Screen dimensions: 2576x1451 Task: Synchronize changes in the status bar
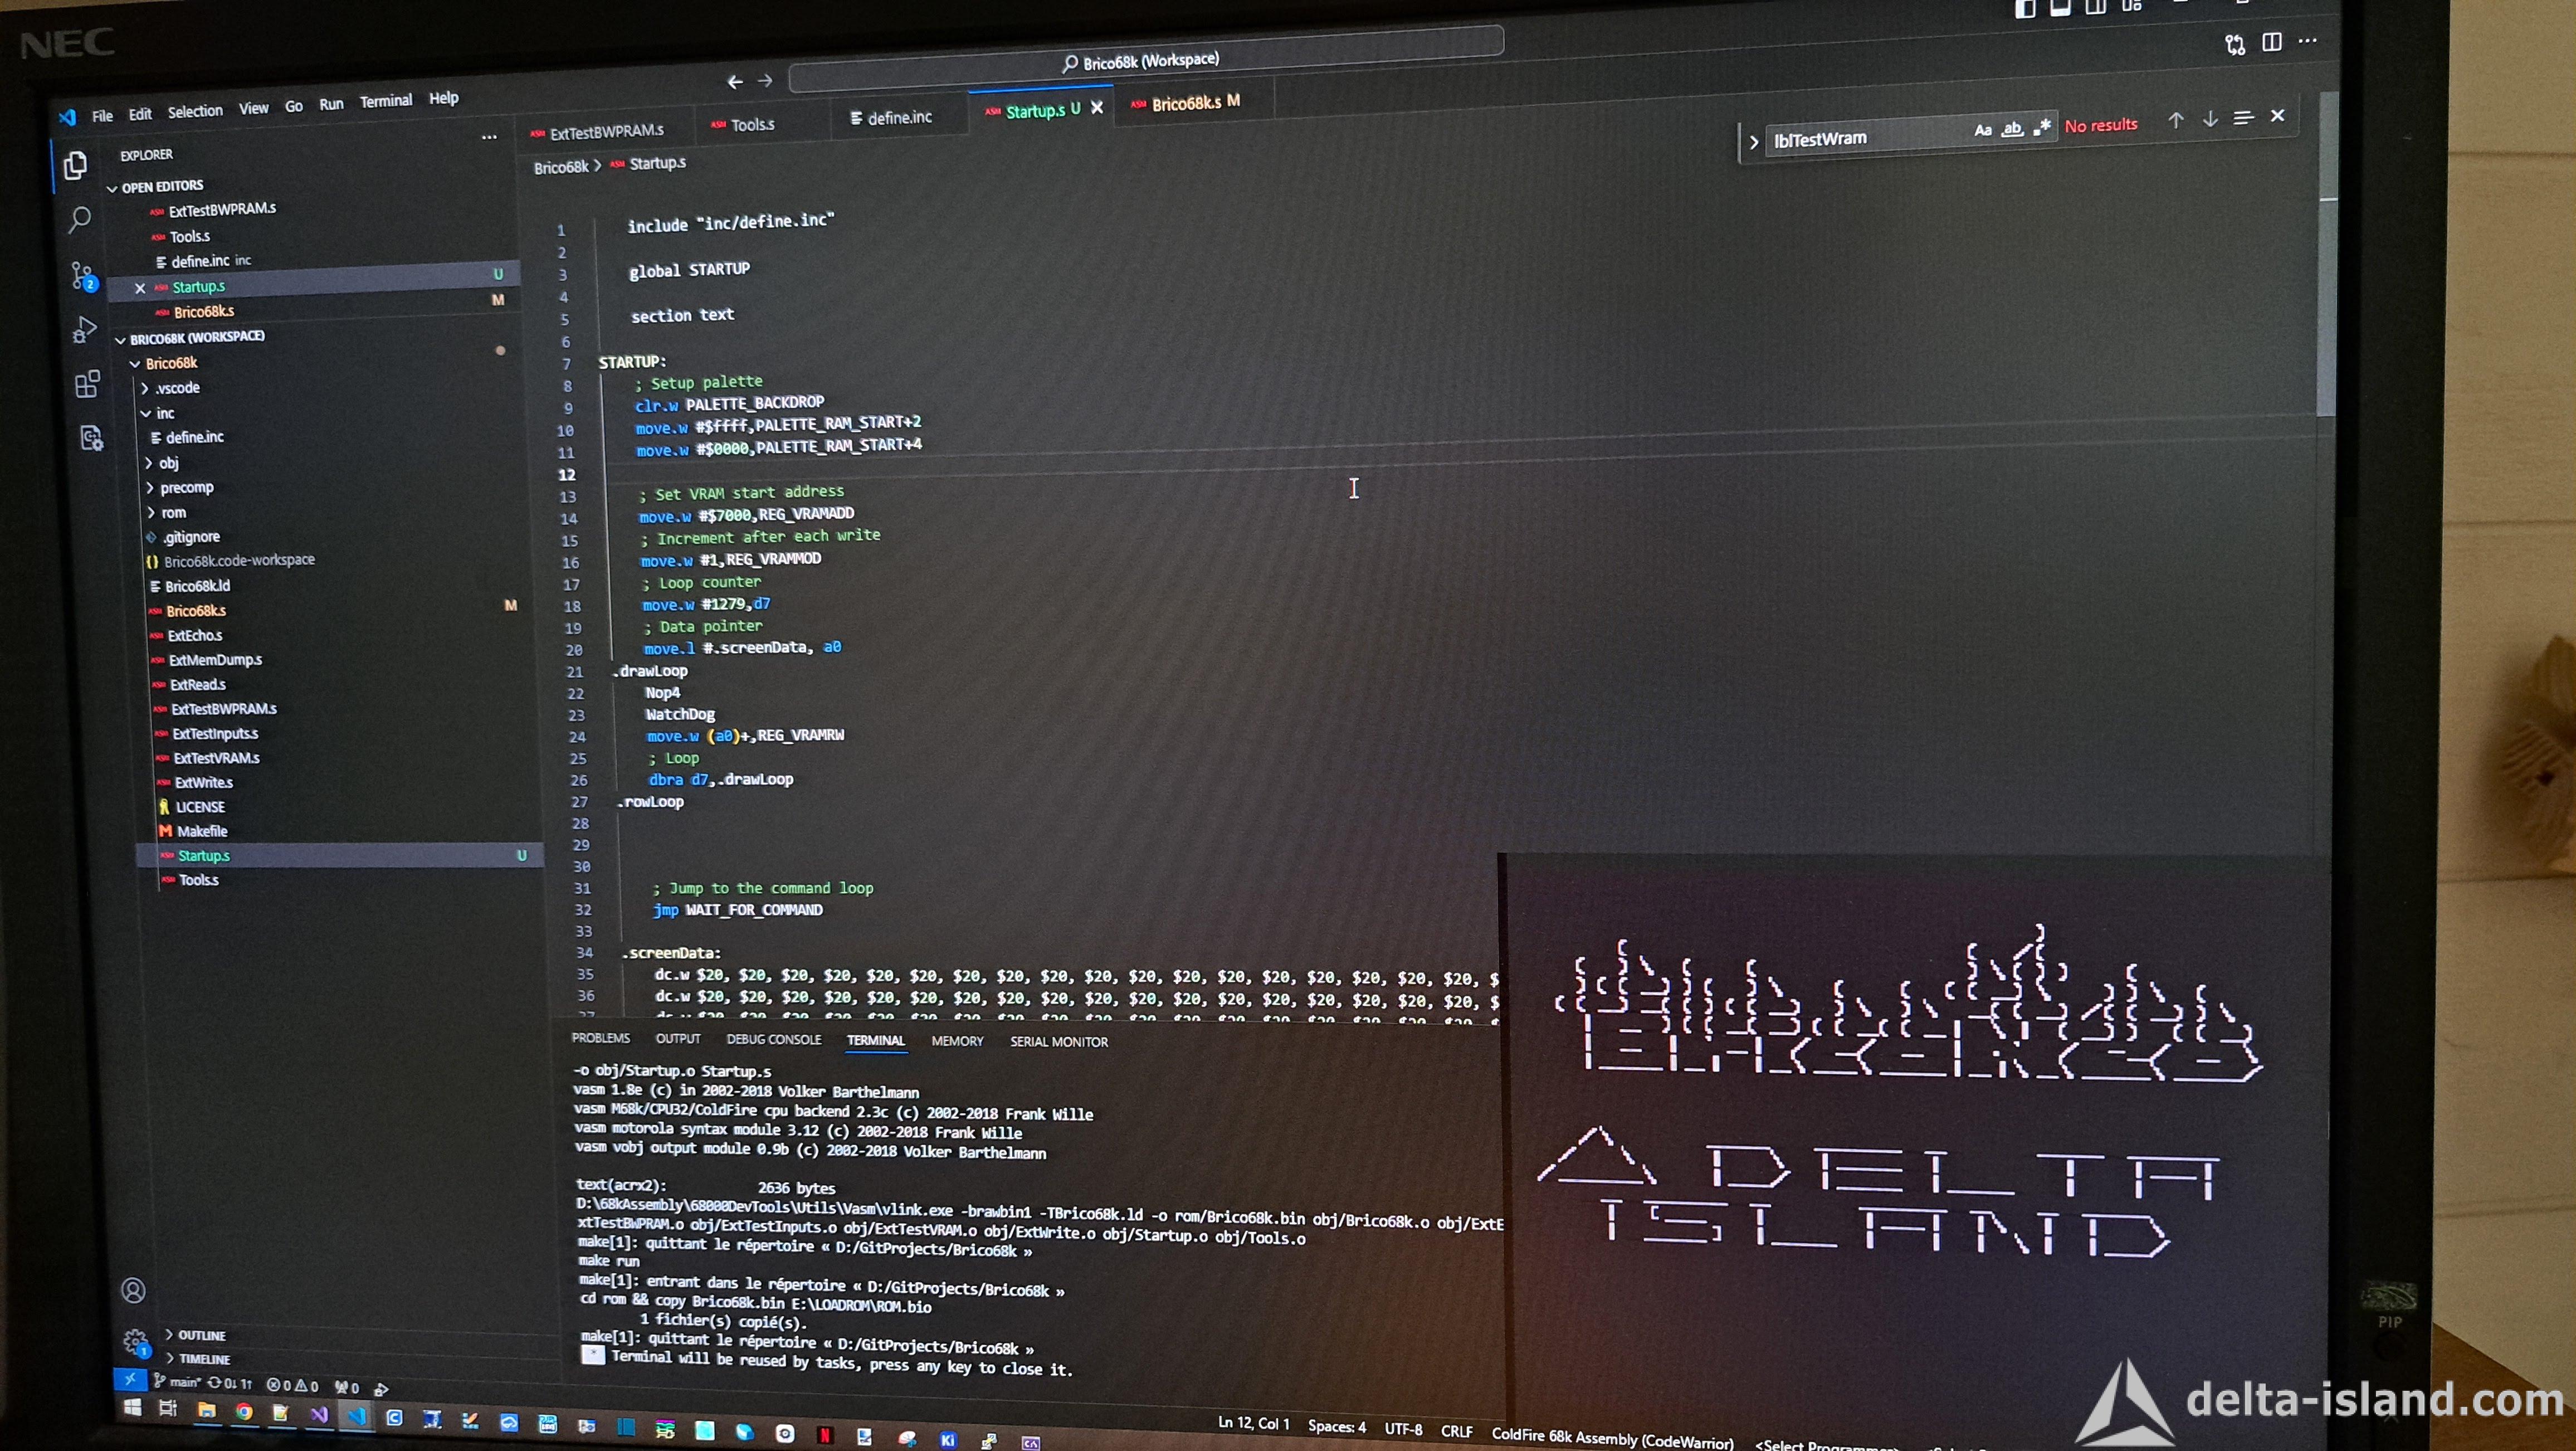pyautogui.click(x=230, y=1384)
